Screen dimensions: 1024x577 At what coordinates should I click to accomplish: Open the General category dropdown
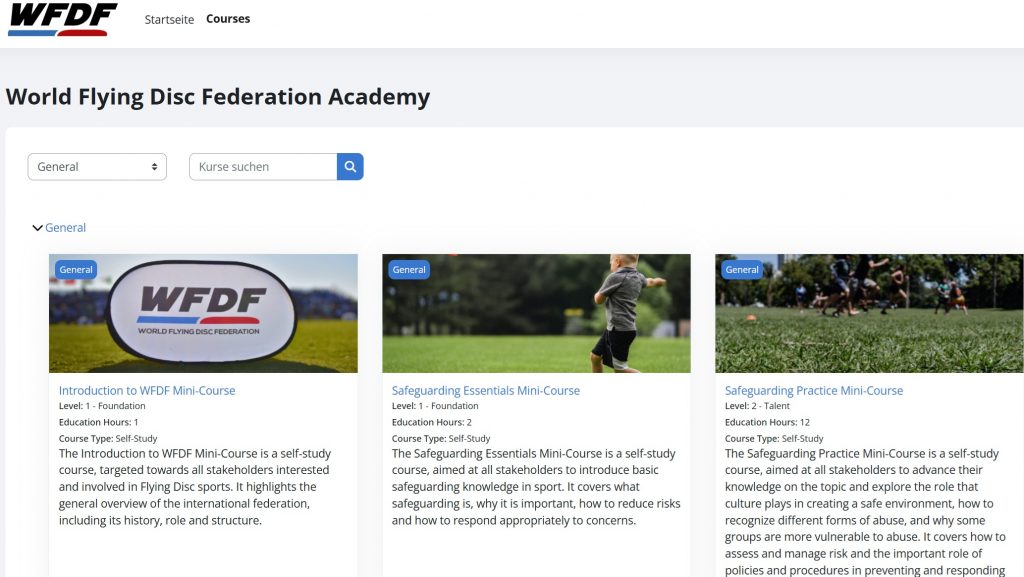coord(97,166)
